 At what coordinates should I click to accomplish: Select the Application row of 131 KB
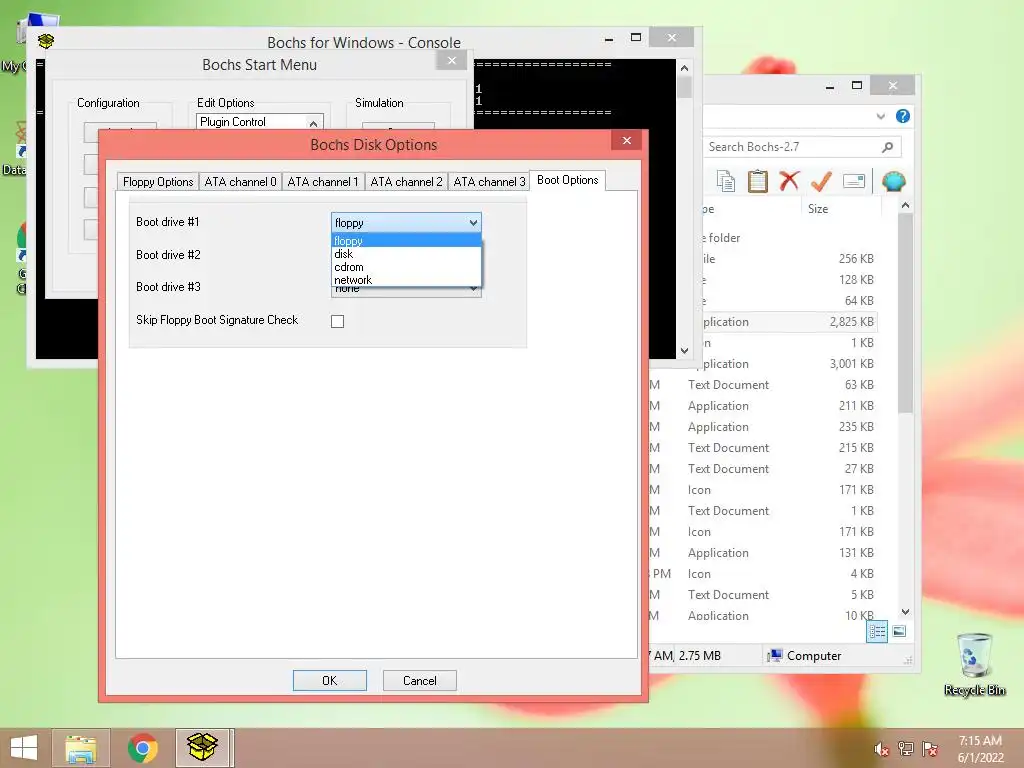tap(763, 552)
